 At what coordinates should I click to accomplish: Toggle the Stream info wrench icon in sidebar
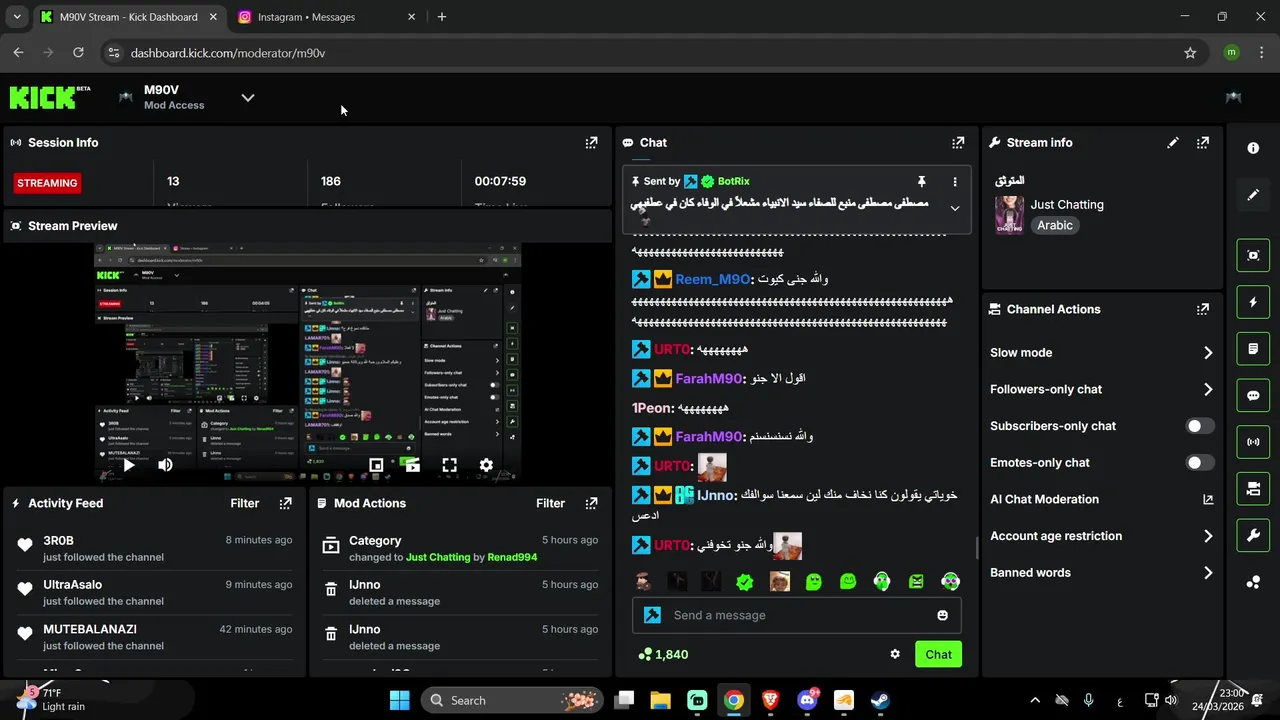click(x=1253, y=536)
